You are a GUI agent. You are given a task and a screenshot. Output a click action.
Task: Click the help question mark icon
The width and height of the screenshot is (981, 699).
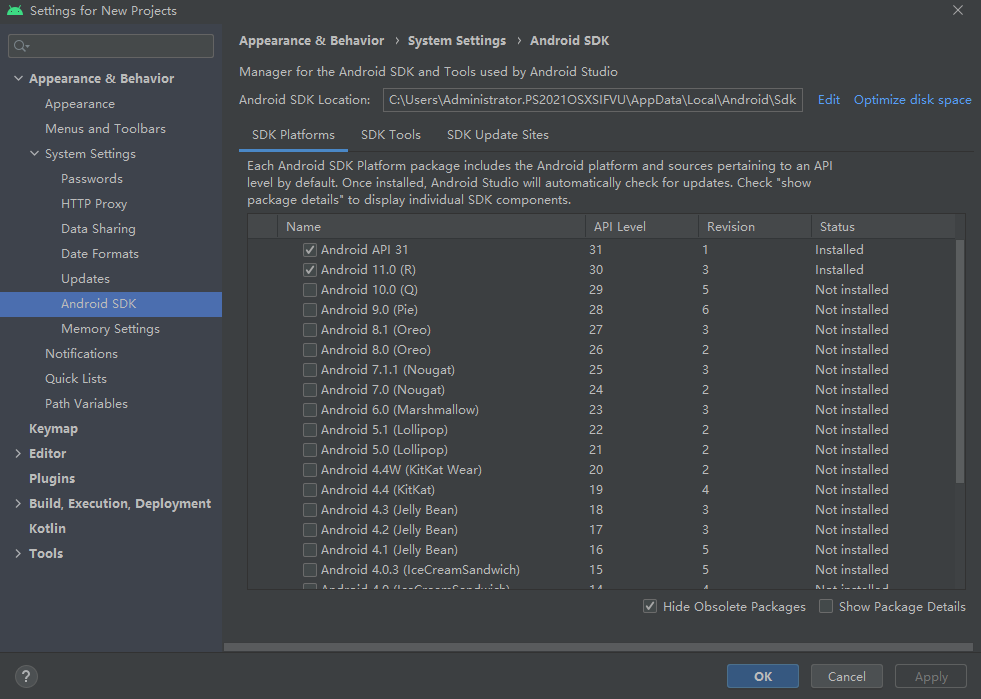point(27,676)
